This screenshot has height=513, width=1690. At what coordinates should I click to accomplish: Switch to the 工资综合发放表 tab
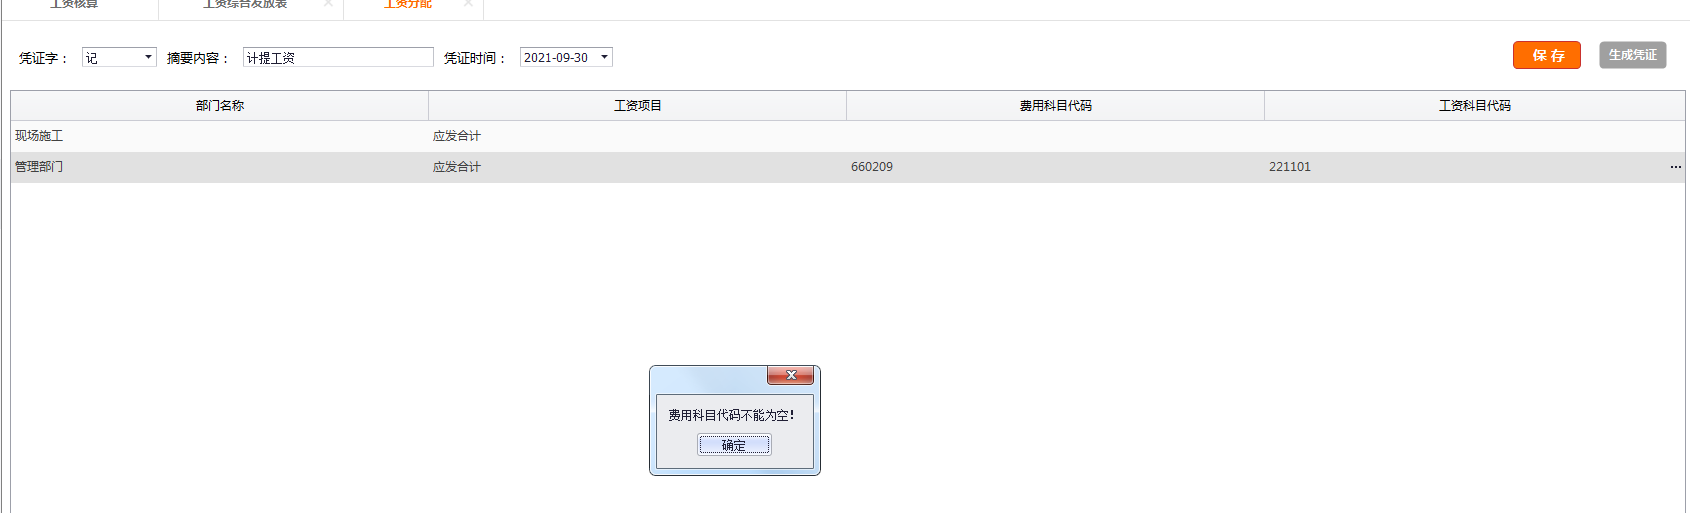[245, 5]
